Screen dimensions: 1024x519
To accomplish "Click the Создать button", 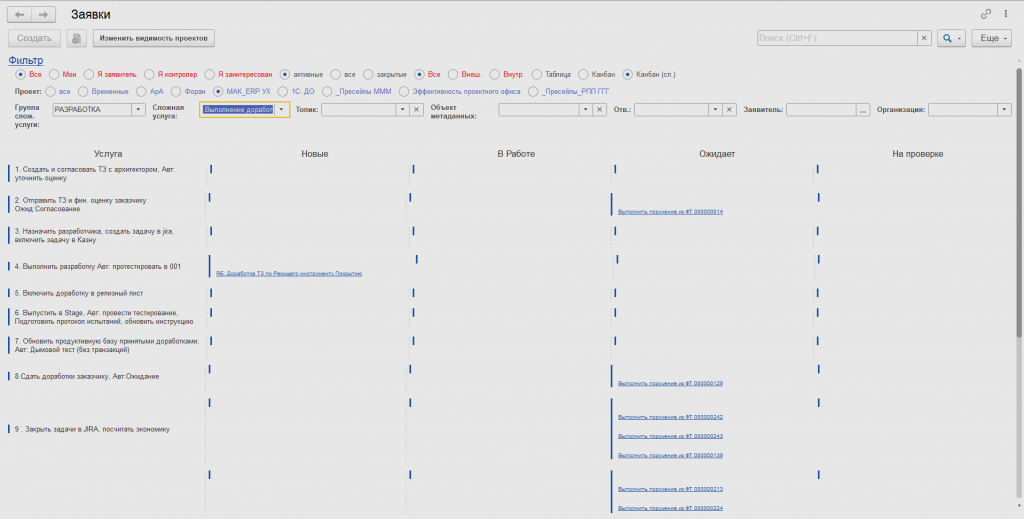I will tap(34, 38).
